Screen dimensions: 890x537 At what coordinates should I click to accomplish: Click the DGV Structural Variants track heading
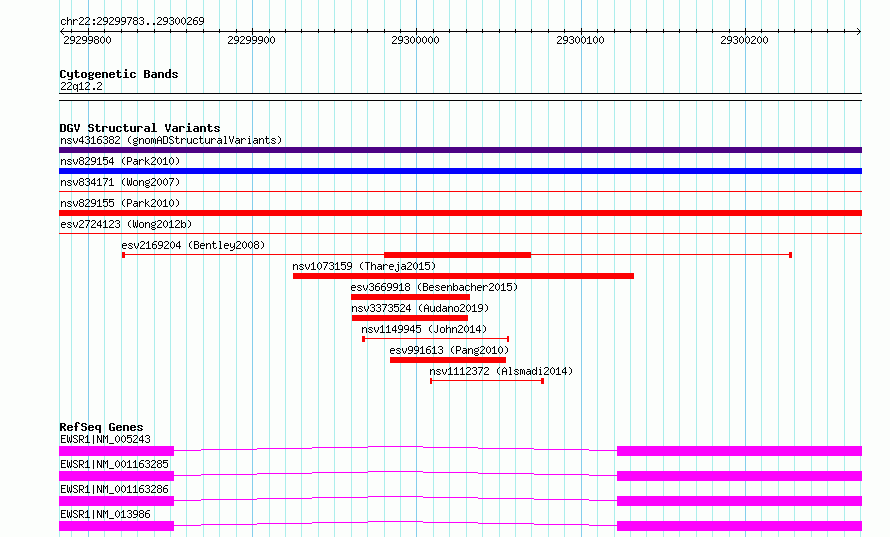click(x=140, y=128)
